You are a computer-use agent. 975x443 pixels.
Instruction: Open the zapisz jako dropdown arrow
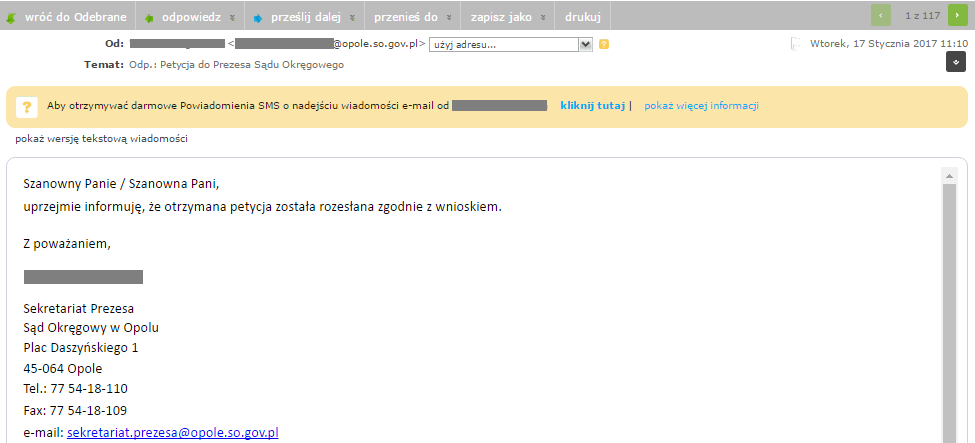(x=543, y=18)
